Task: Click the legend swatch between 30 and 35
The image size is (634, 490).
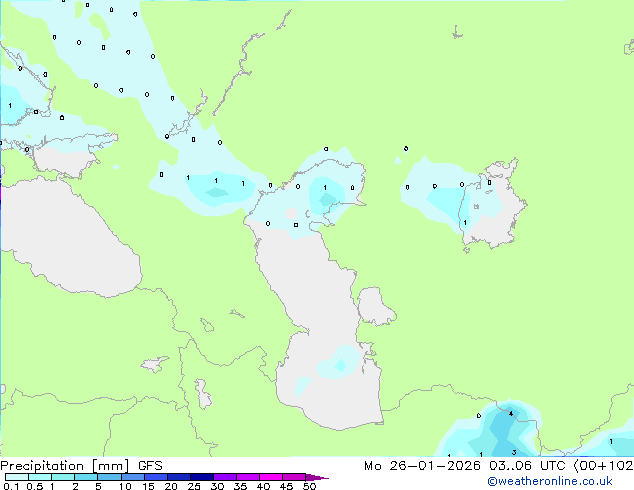Action: (224, 477)
